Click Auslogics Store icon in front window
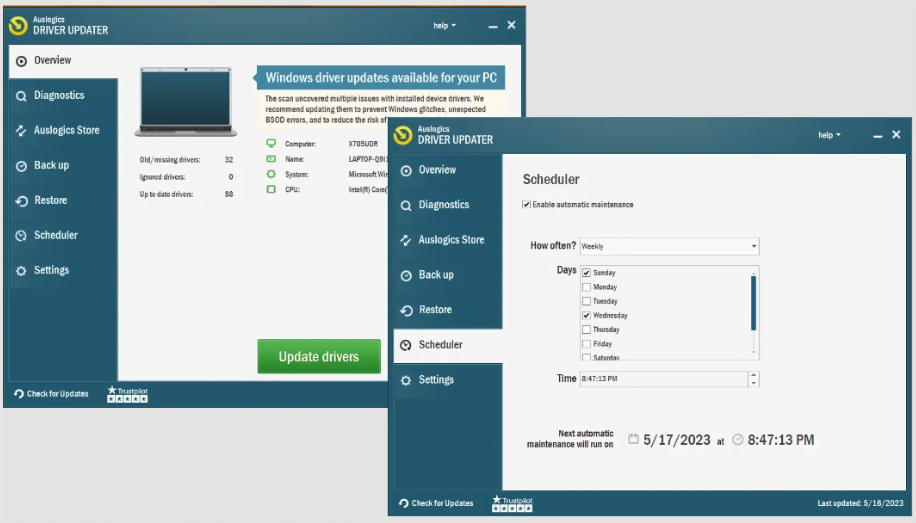Screen dimensions: 916x523 406,240
